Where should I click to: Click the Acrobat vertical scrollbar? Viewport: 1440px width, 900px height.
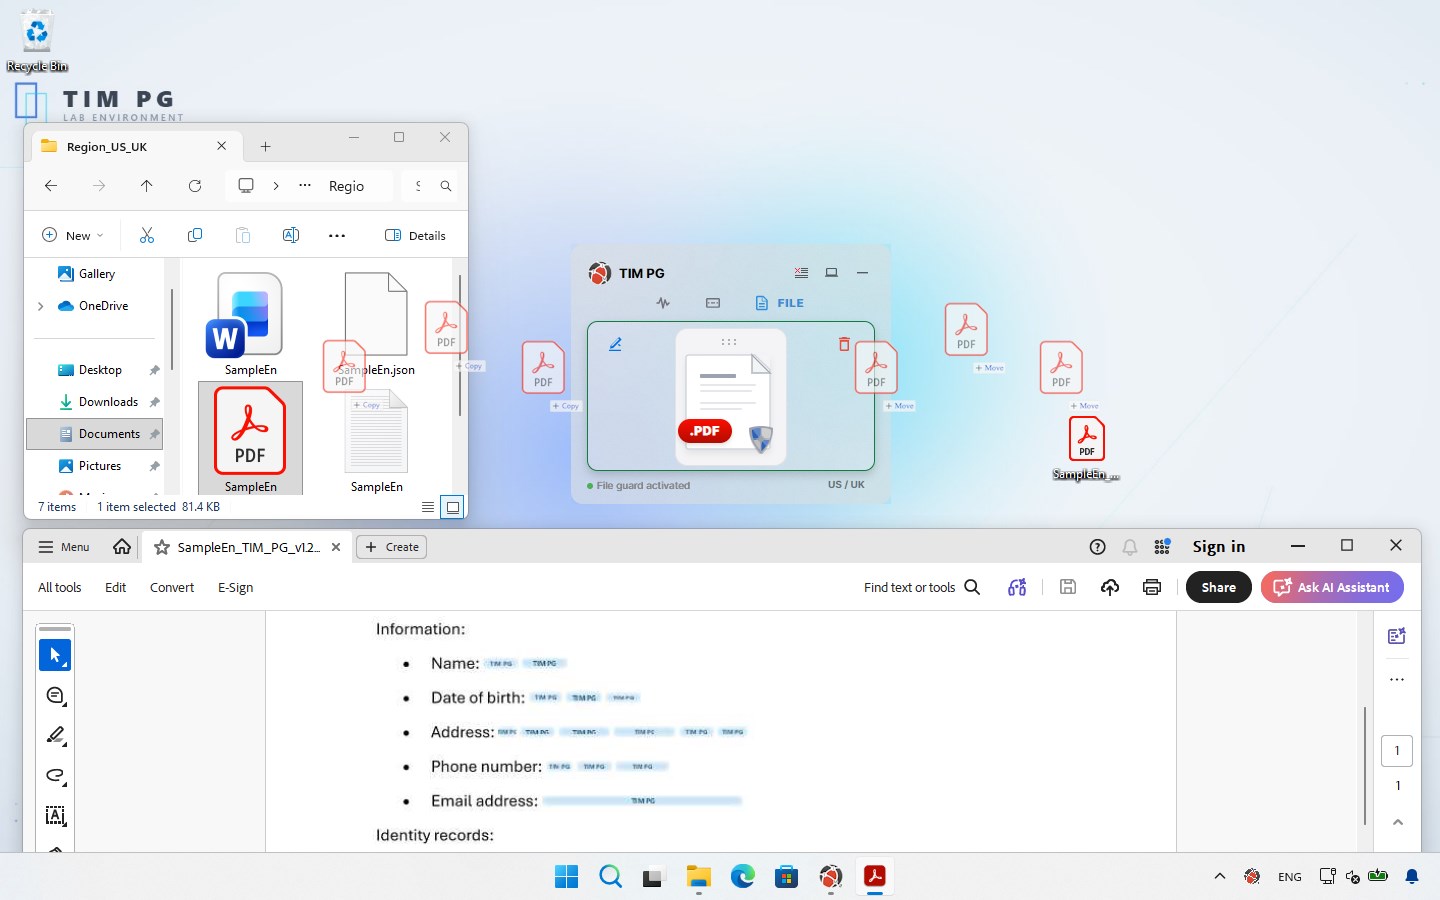[1365, 765]
